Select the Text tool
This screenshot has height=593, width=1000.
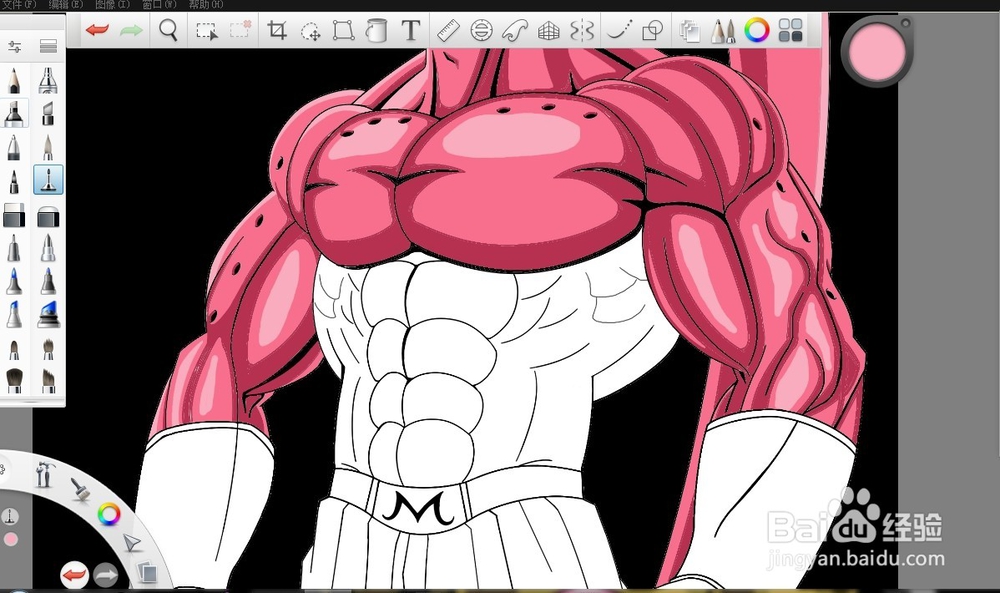click(x=411, y=30)
